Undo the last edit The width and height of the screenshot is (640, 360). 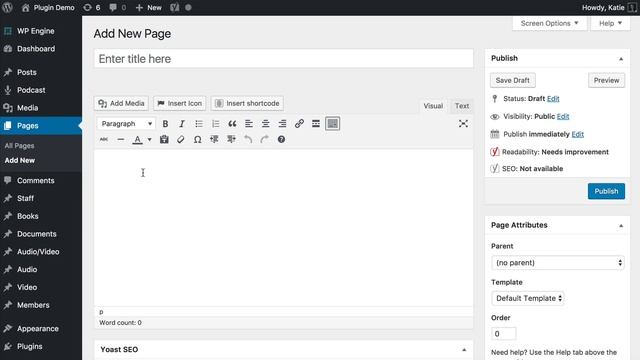click(248, 140)
